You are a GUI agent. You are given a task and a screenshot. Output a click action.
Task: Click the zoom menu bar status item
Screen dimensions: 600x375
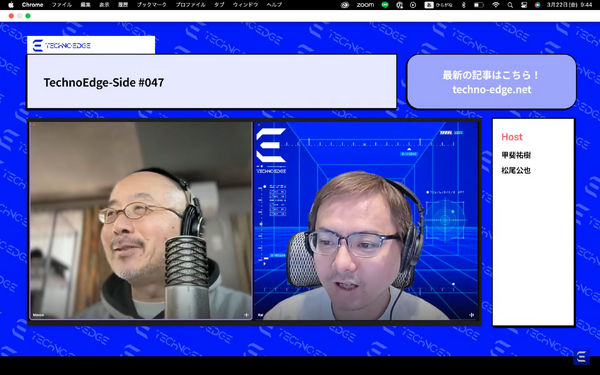tap(365, 5)
